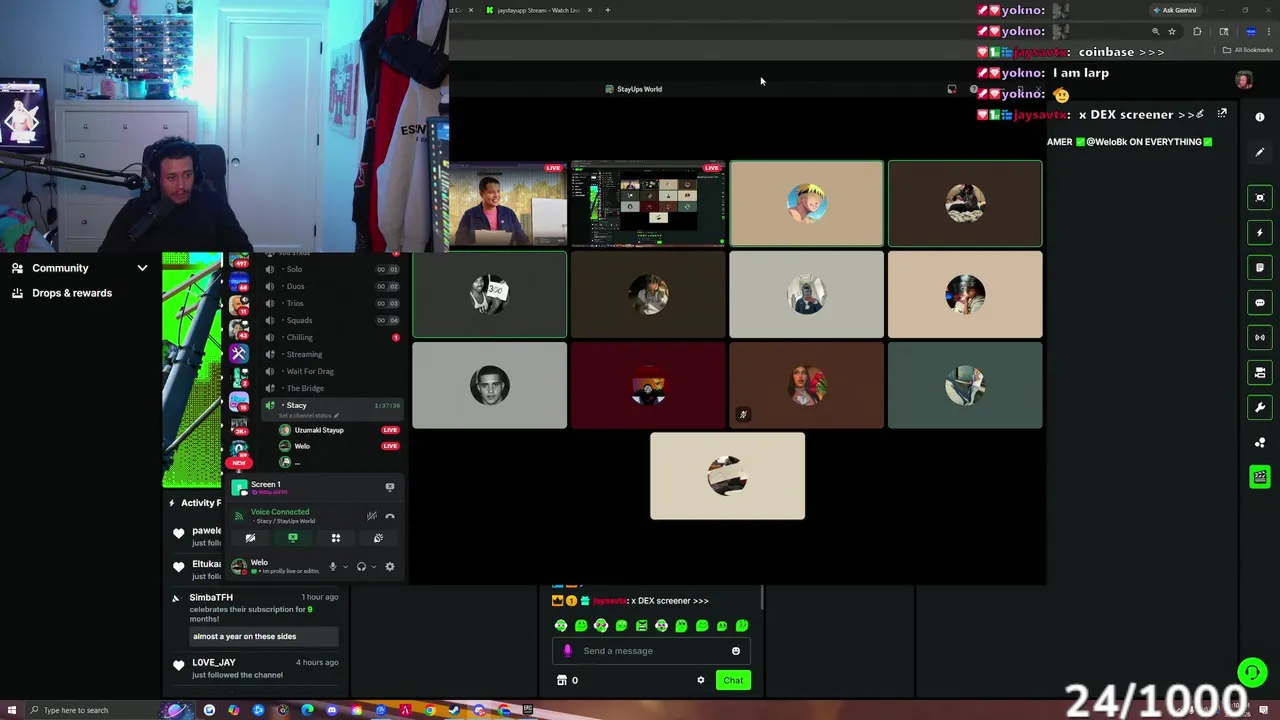Toggle Discord screen share button
Viewport: 1280px width, 720px height.
pos(293,538)
